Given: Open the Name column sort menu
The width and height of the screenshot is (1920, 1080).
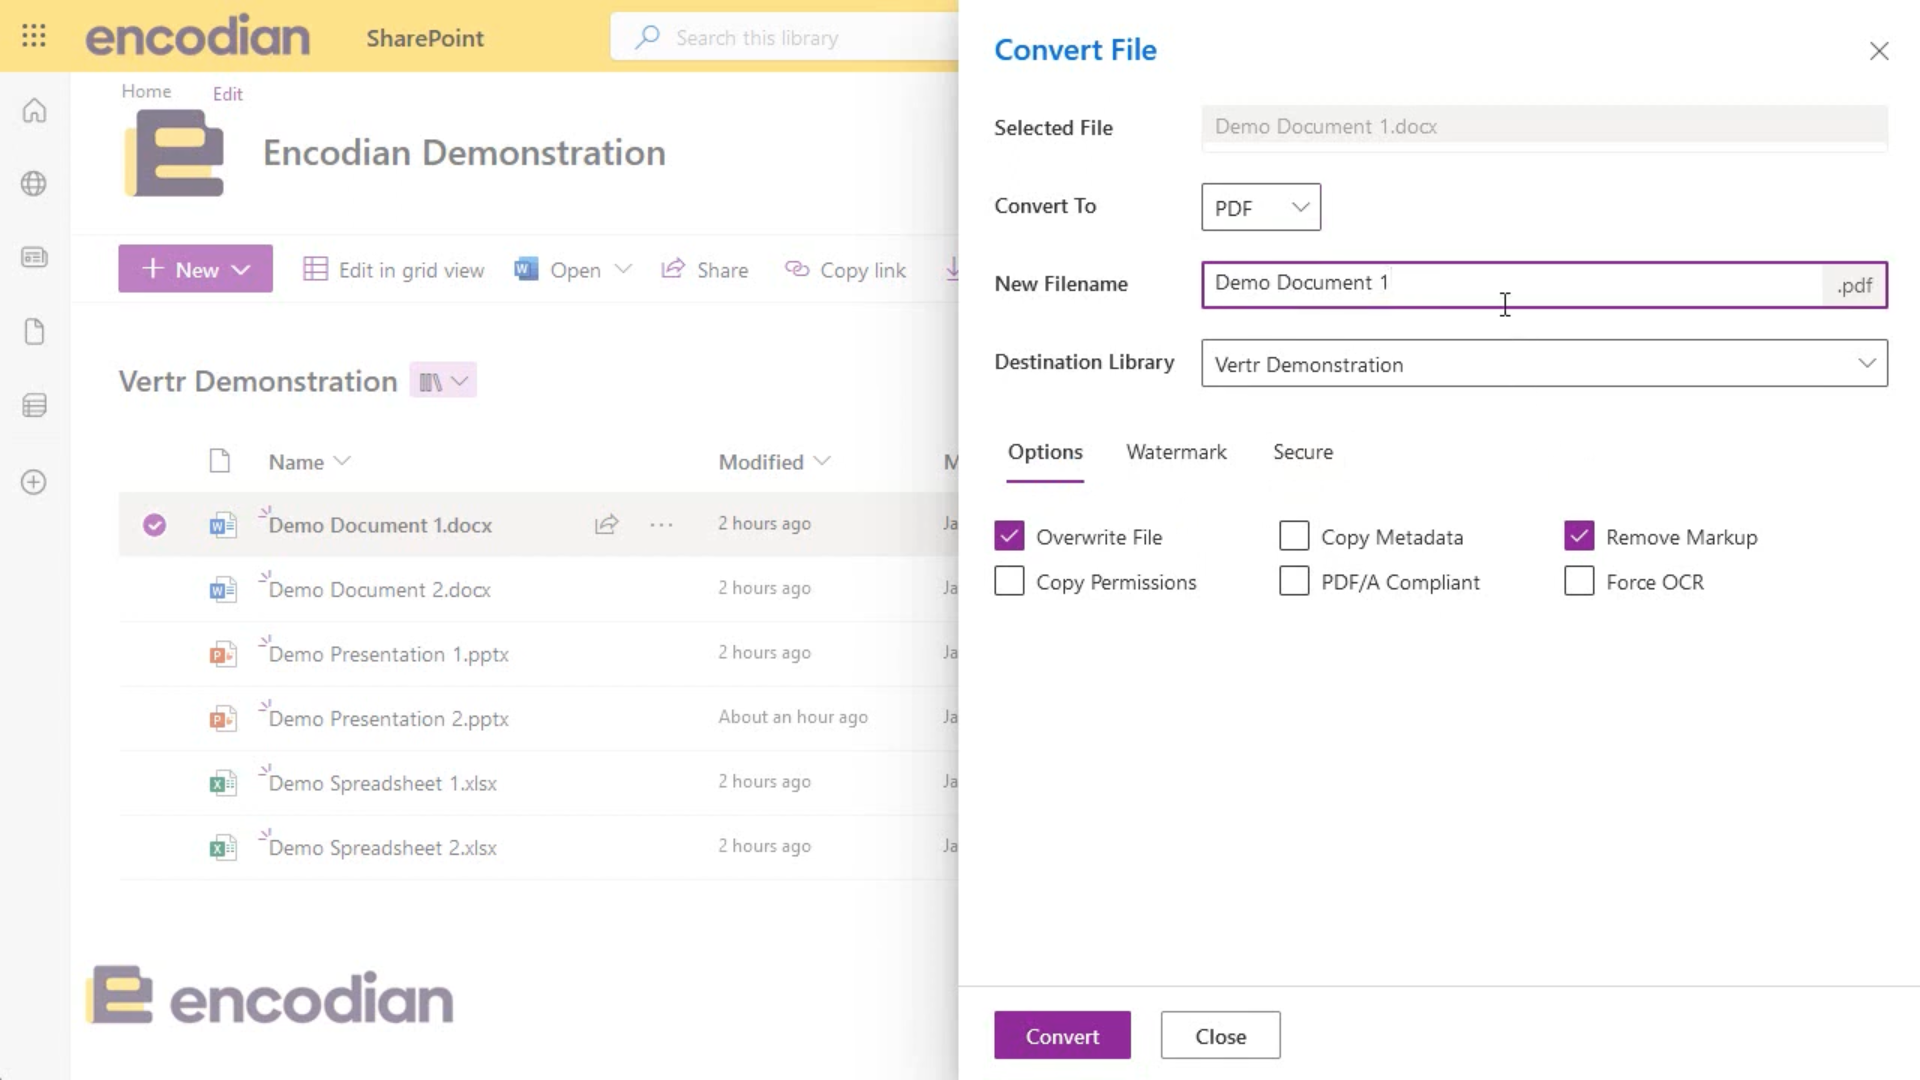Looking at the screenshot, I should tap(309, 461).
